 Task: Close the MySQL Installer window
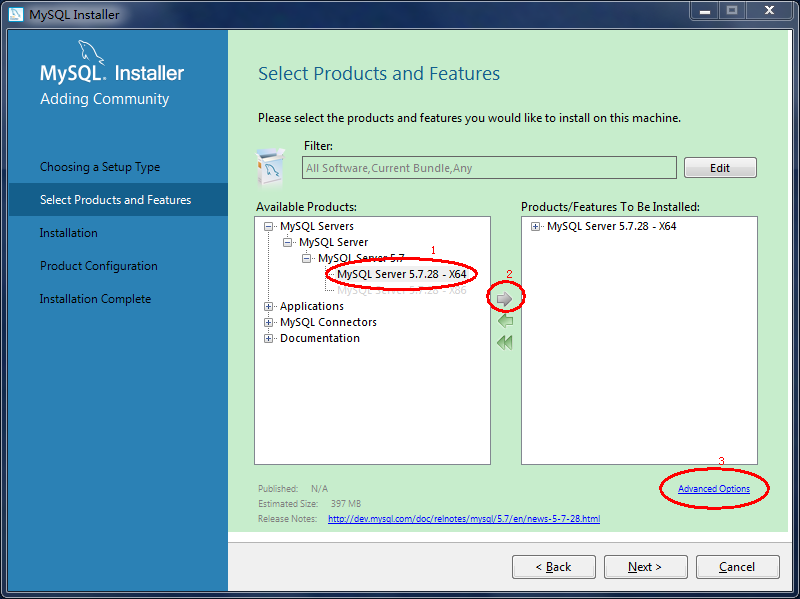click(769, 11)
